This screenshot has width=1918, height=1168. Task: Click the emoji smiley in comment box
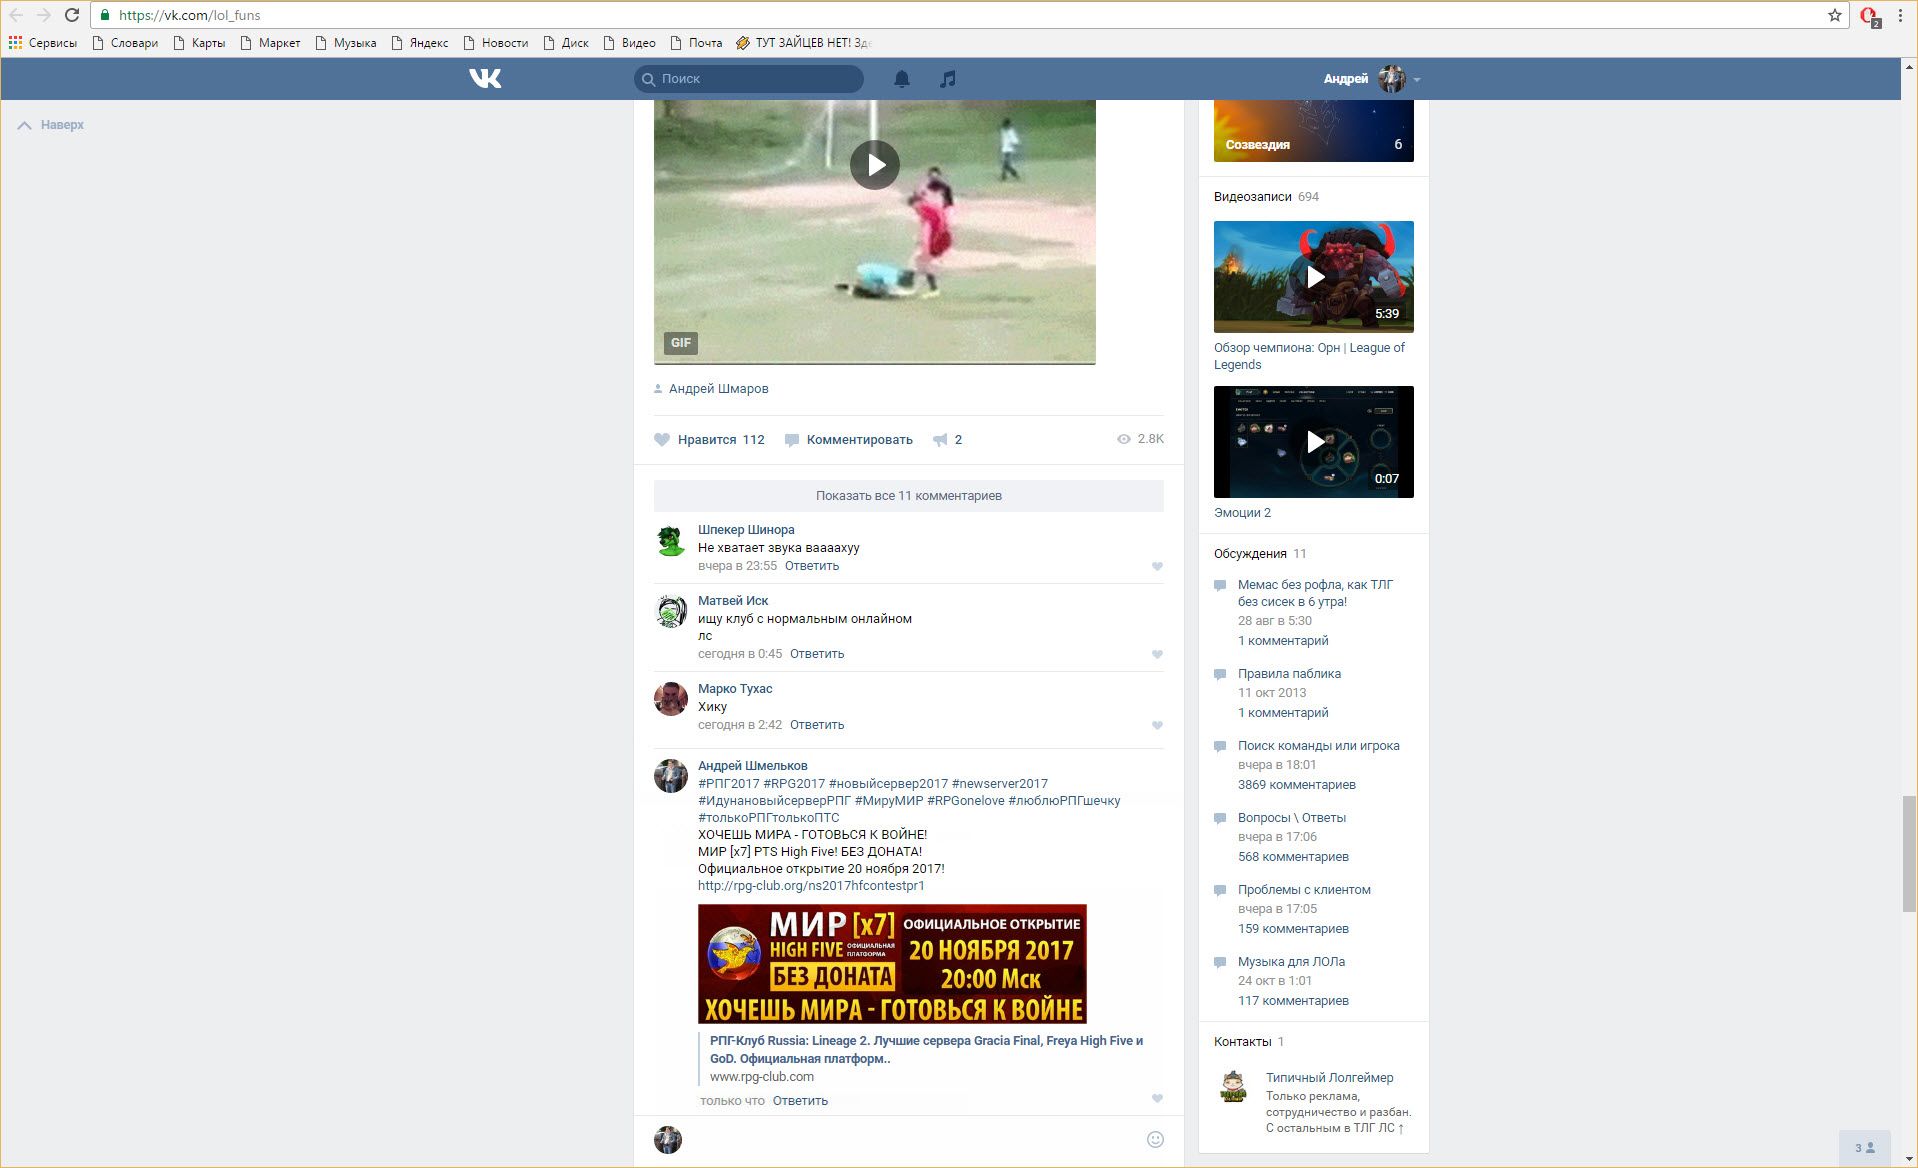1155,1139
